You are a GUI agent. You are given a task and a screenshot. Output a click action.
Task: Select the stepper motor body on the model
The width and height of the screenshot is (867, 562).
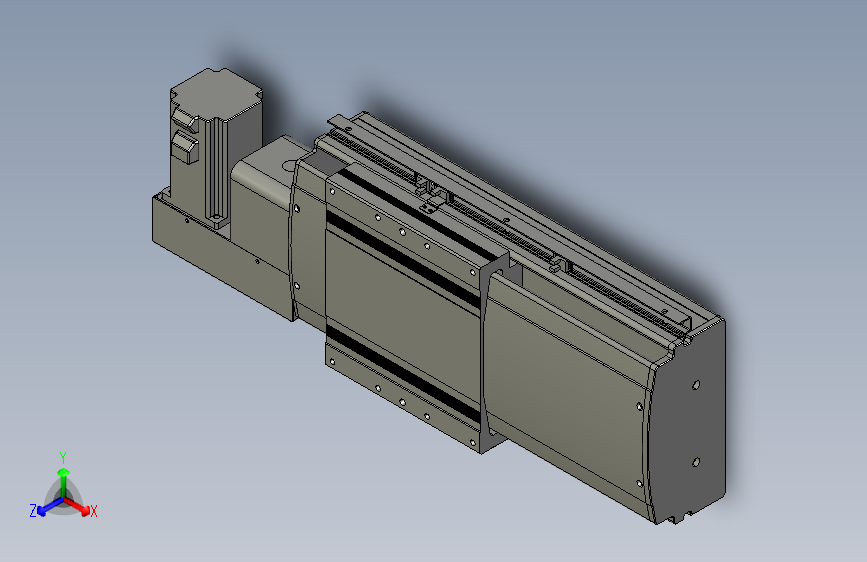coord(216,147)
